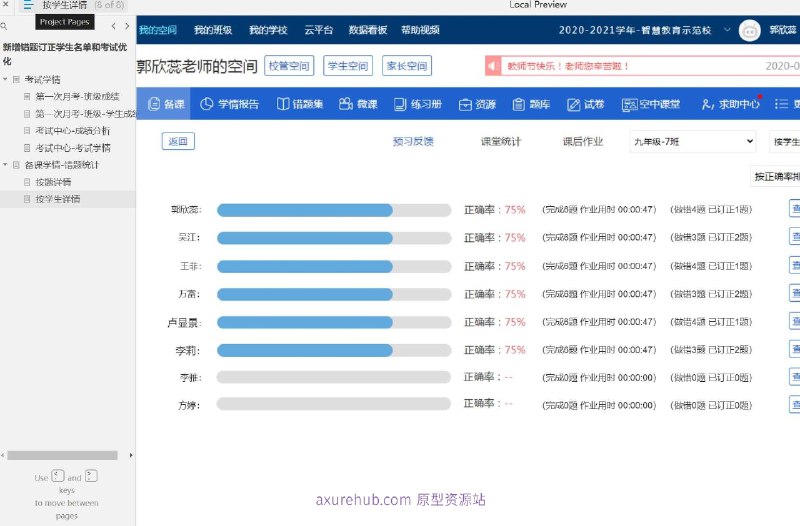Open 我的学校 in the top nav
800x526 pixels.
click(x=268, y=30)
